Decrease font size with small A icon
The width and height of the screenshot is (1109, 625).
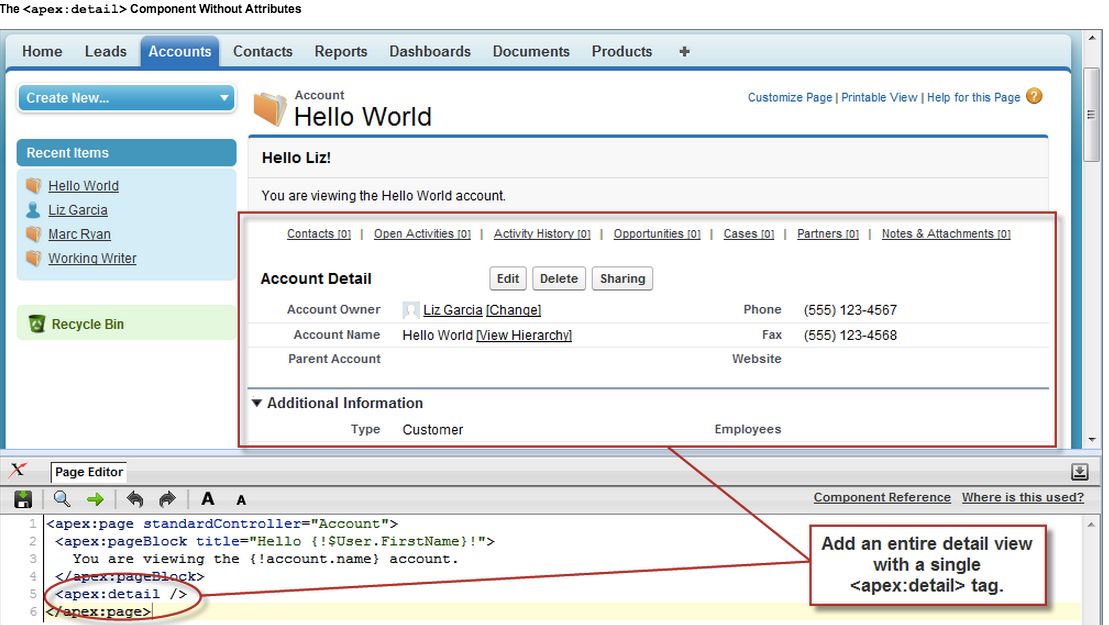coord(241,501)
